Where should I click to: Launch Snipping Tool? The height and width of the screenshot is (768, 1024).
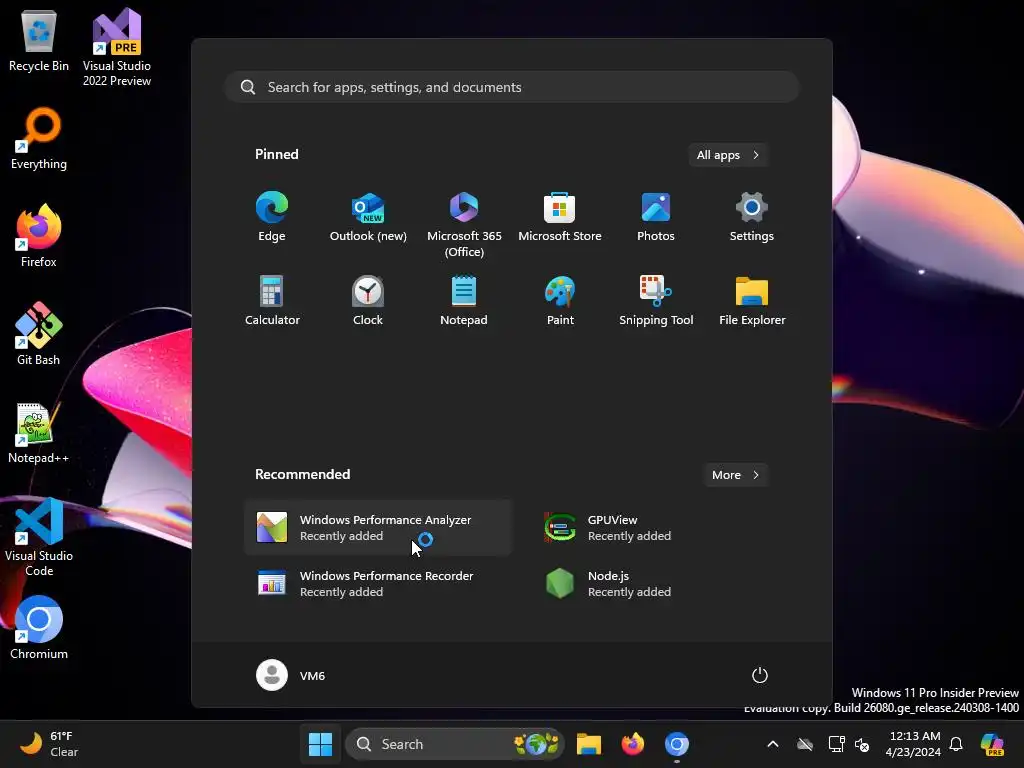click(656, 301)
